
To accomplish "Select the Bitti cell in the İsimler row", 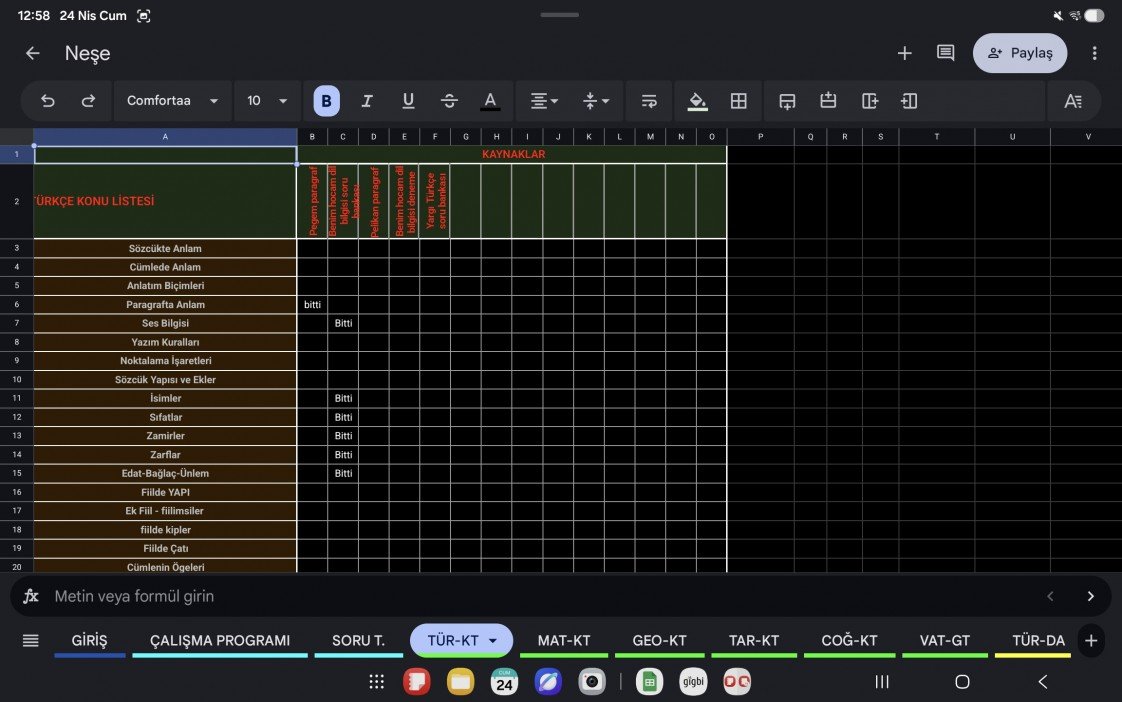I will pyautogui.click(x=343, y=398).
